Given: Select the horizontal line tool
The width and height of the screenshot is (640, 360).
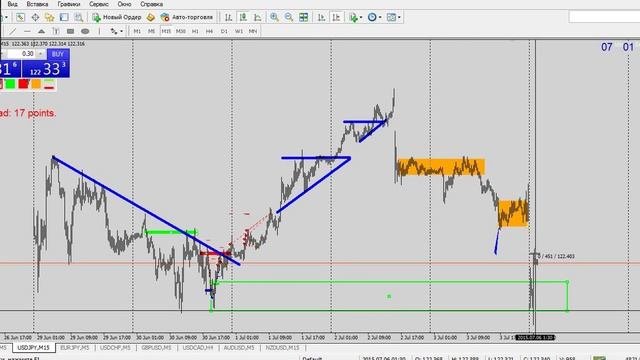Looking at the screenshot, I should [27, 31].
